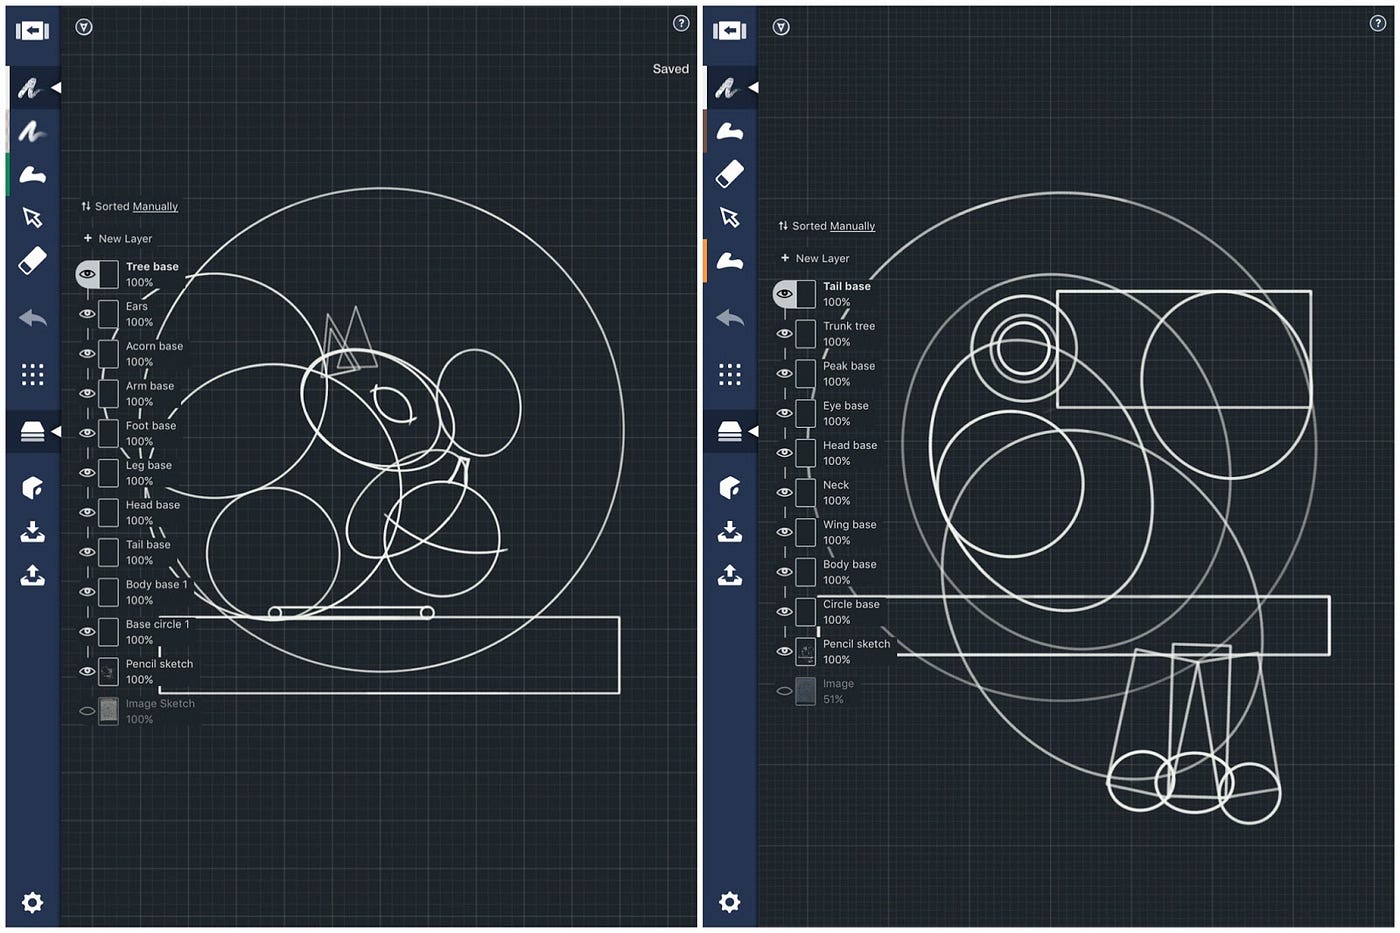
Task: Show the hidden Image Sketch layer
Action: tap(87, 711)
